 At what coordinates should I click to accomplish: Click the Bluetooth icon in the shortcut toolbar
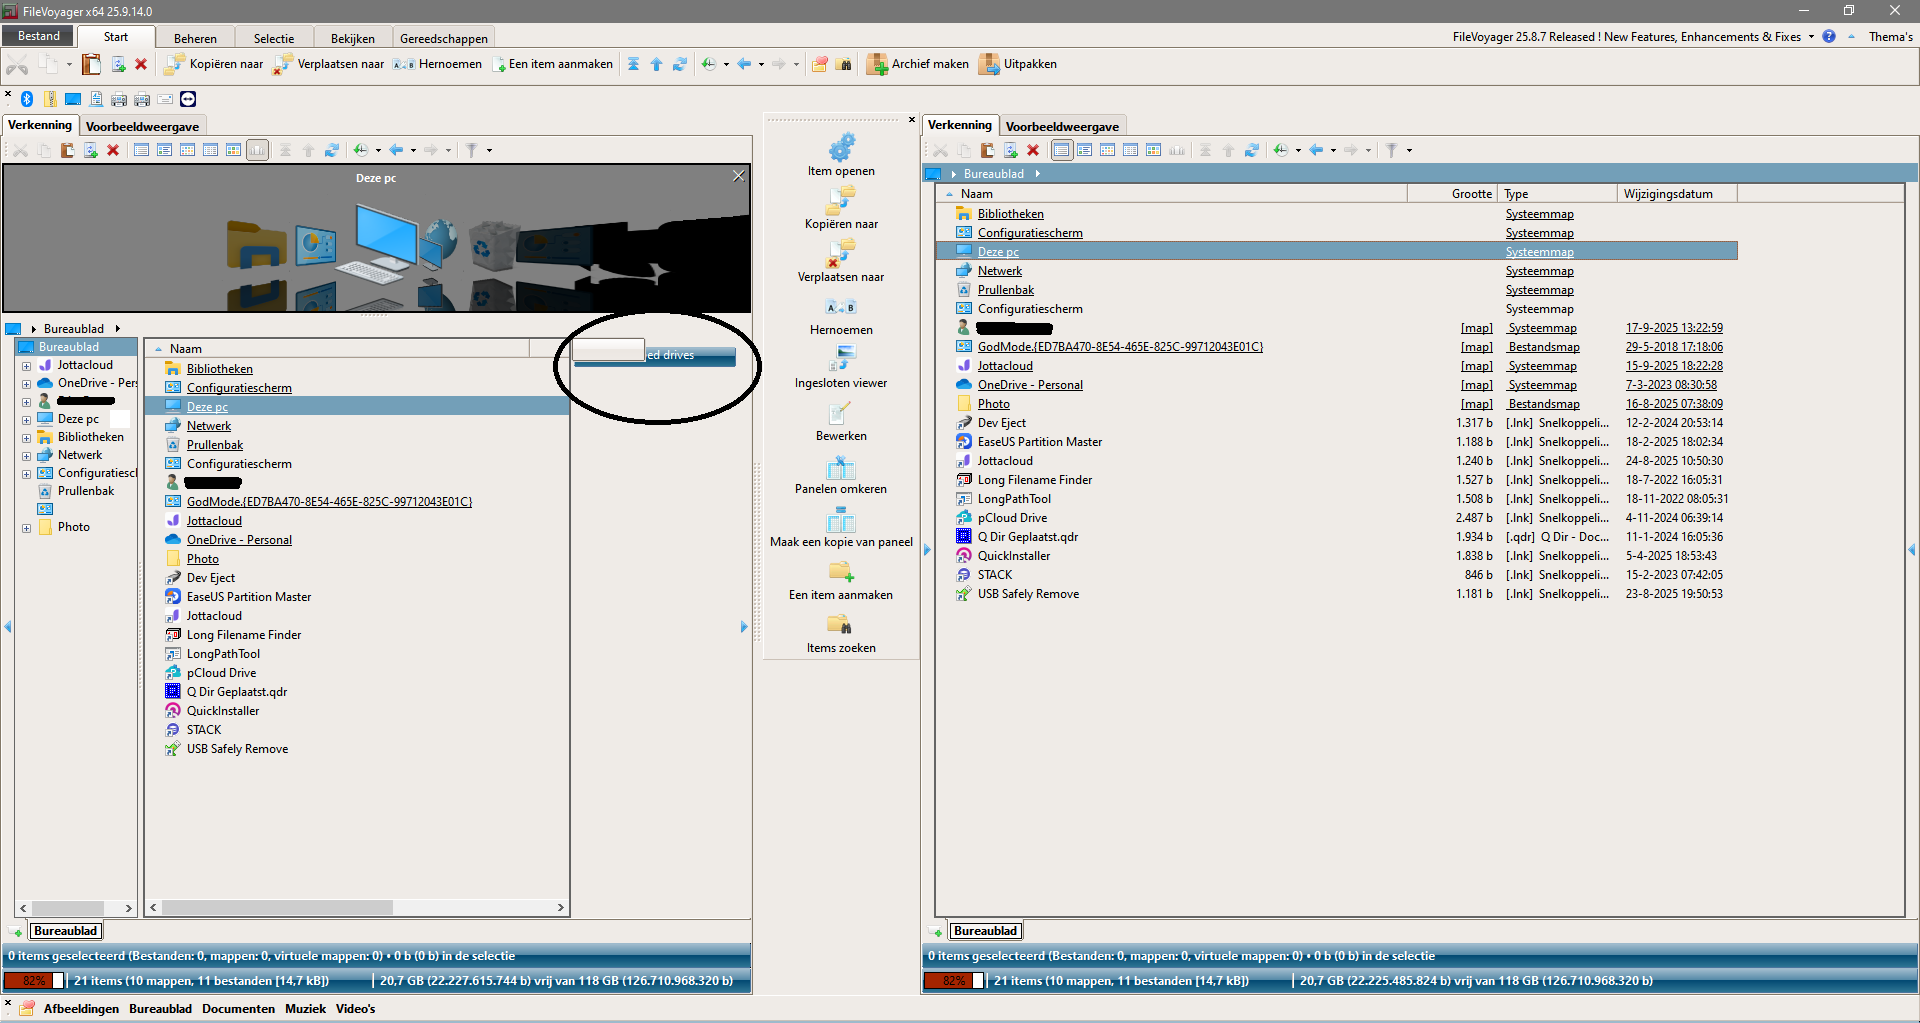(27, 99)
